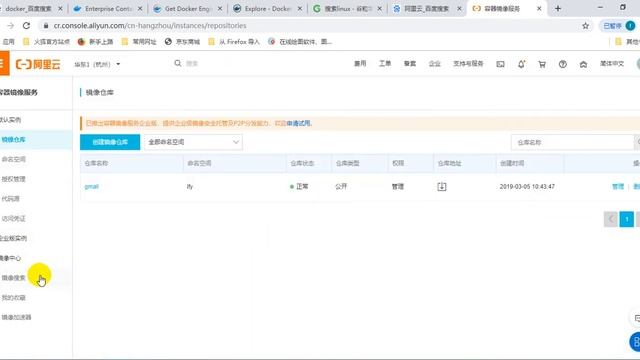
Task: Click the home icon in top bar
Action: 583,64
